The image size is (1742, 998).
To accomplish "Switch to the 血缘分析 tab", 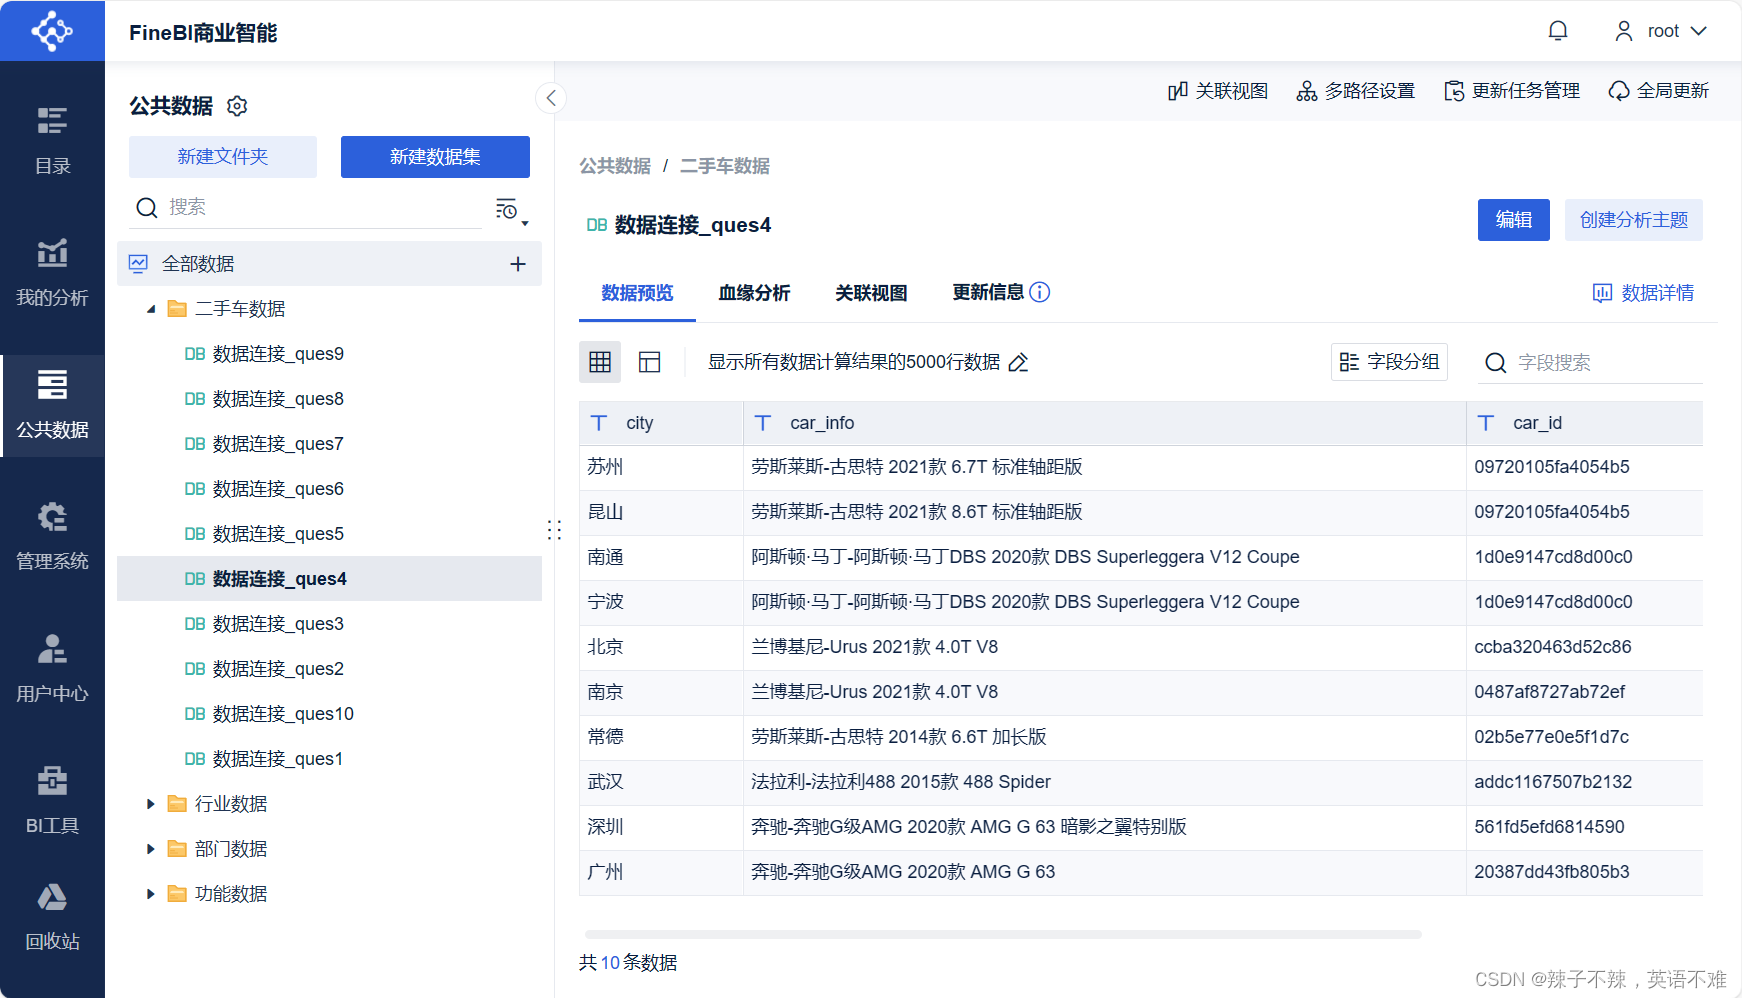I will pos(754,293).
